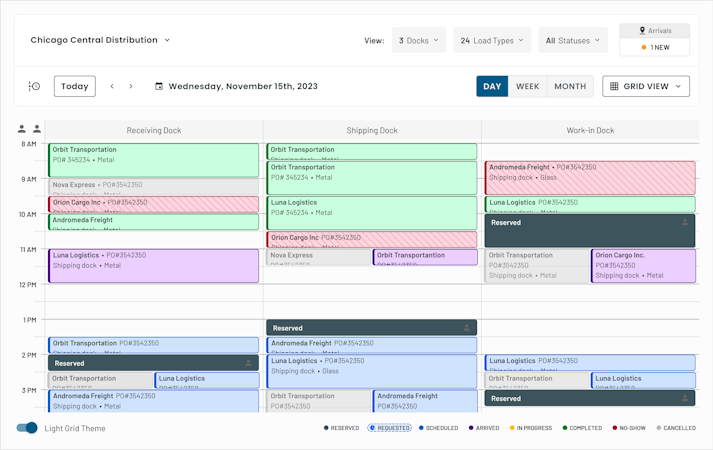This screenshot has height=450, width=713.
Task: Toggle the No-Show status legend filter
Action: point(629,428)
